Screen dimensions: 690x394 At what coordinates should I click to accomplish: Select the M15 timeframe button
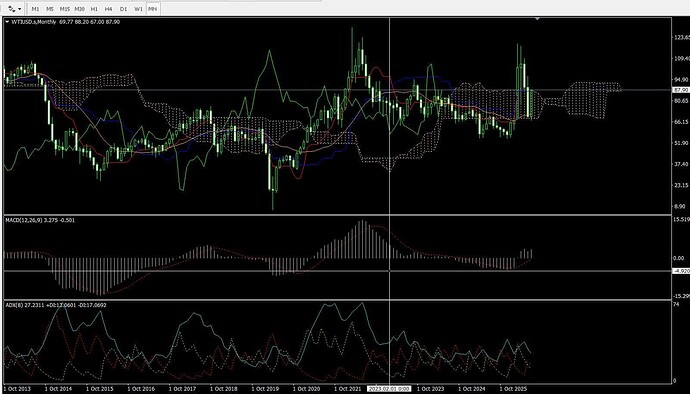click(65, 9)
